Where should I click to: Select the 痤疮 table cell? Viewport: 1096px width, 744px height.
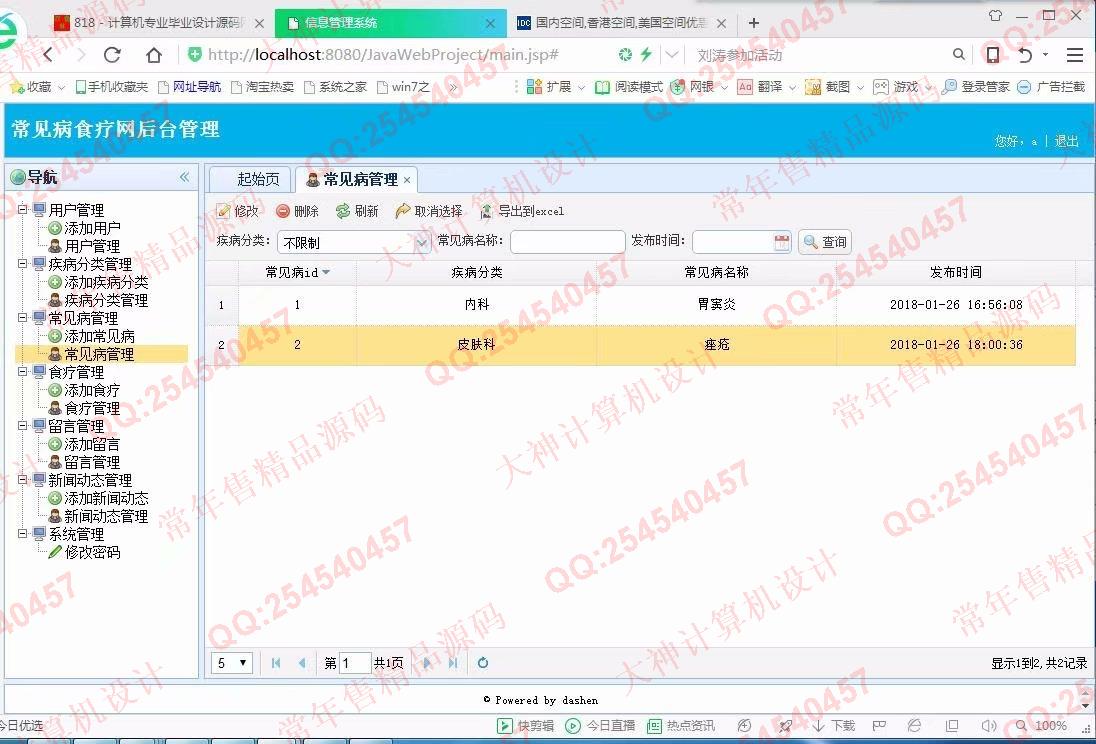716,345
